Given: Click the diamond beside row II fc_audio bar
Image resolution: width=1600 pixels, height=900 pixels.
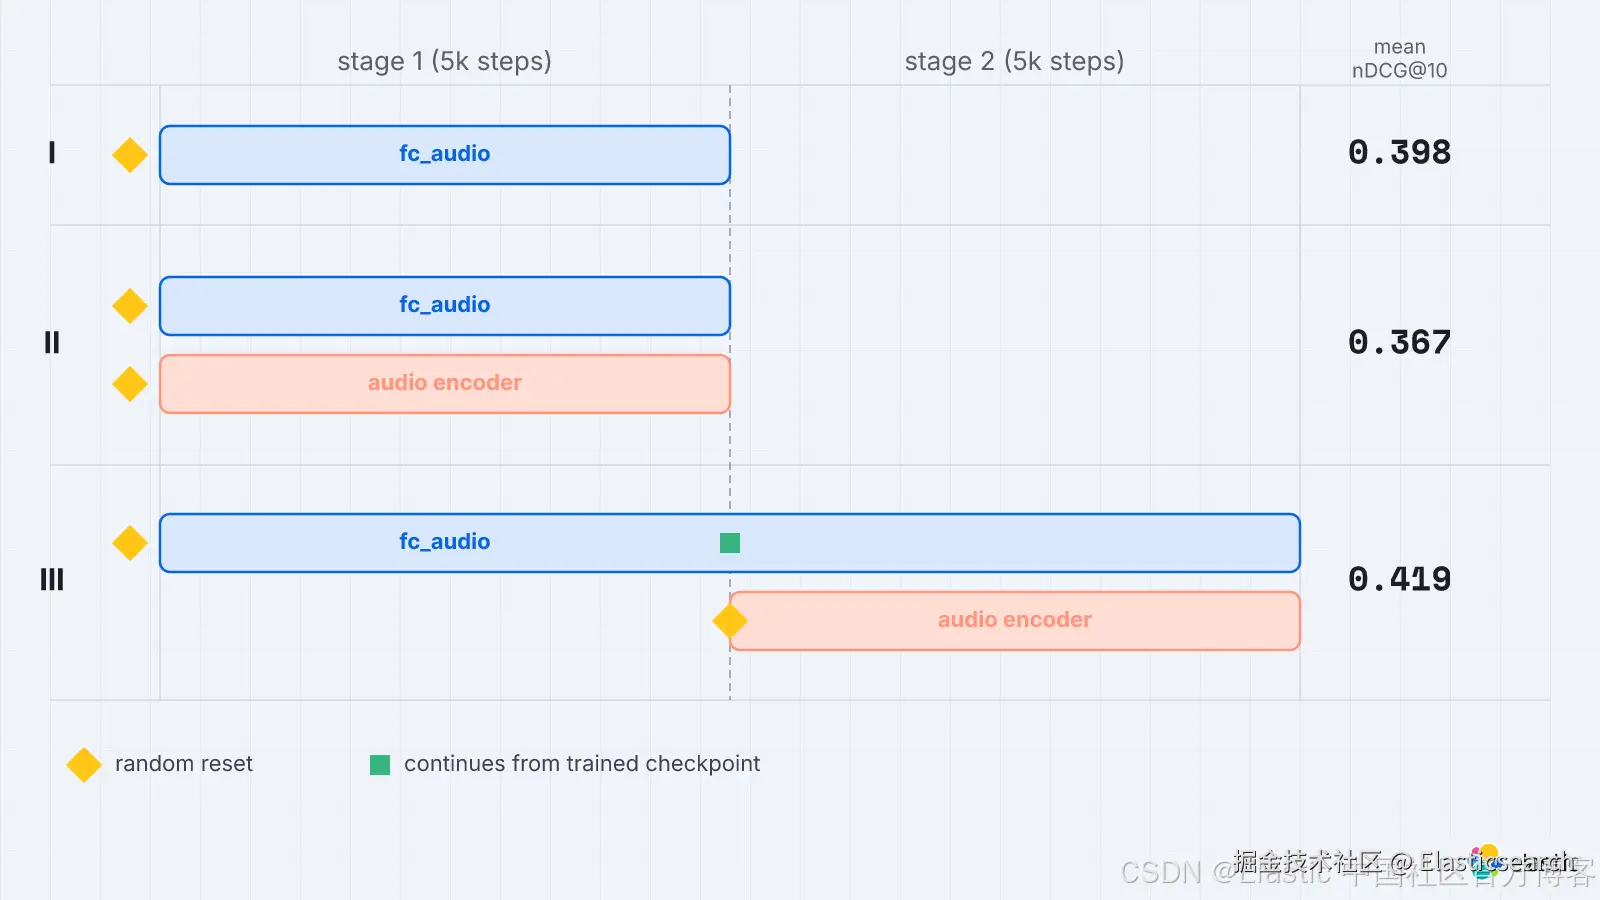Looking at the screenshot, I should [x=130, y=306].
